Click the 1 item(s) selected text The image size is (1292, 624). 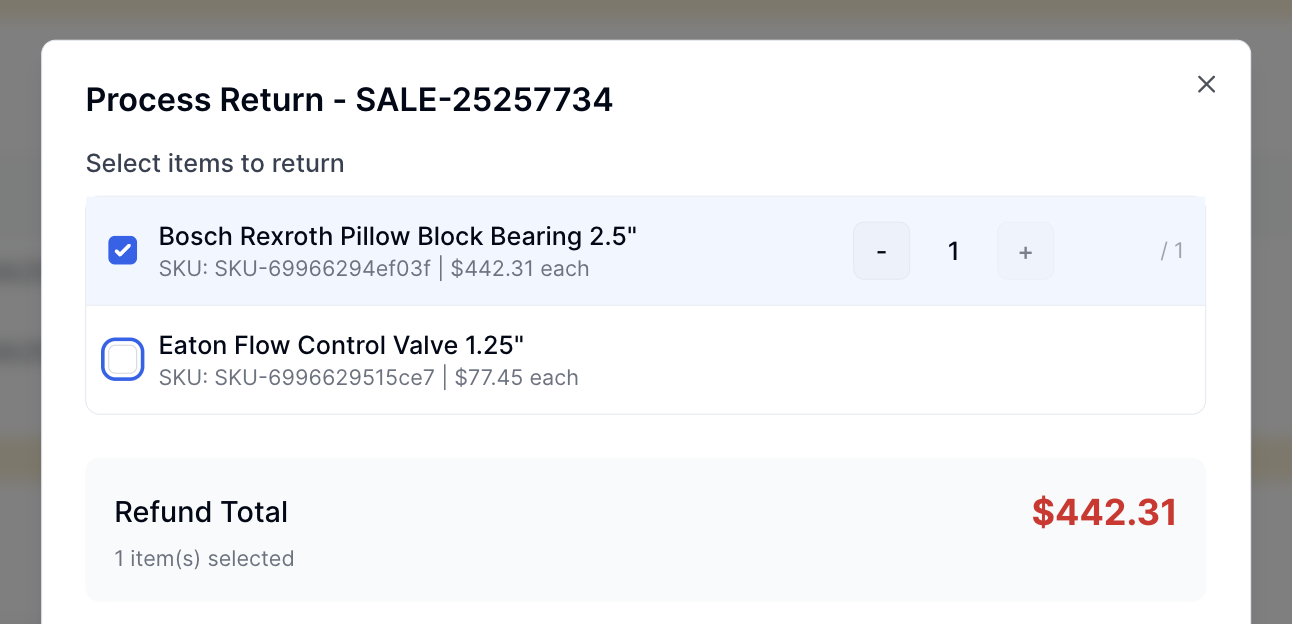tap(204, 559)
